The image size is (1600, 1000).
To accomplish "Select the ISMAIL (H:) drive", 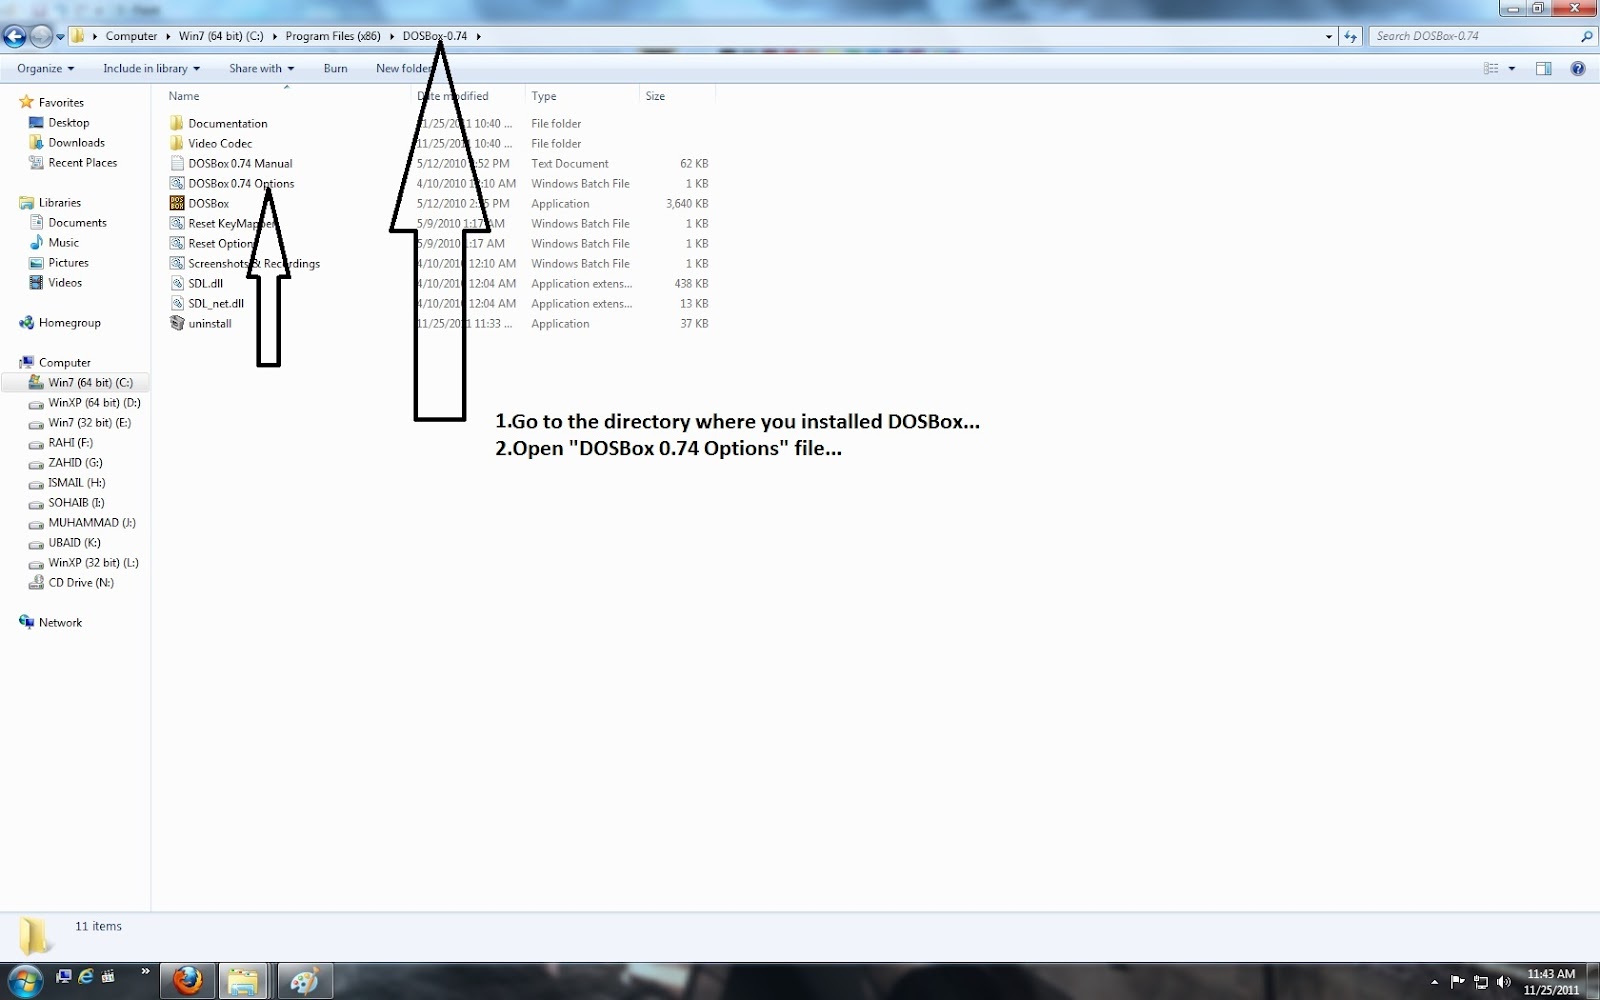I will 77,482.
